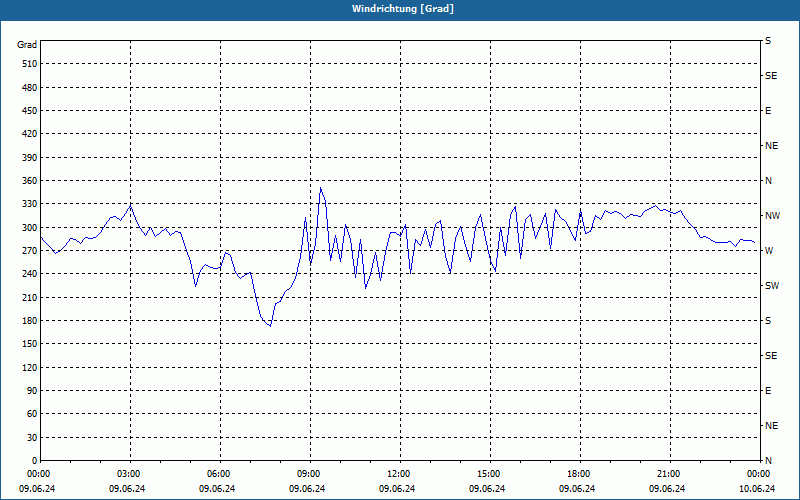
Task: Pick the 360 degree axis label
Action: click(x=29, y=181)
